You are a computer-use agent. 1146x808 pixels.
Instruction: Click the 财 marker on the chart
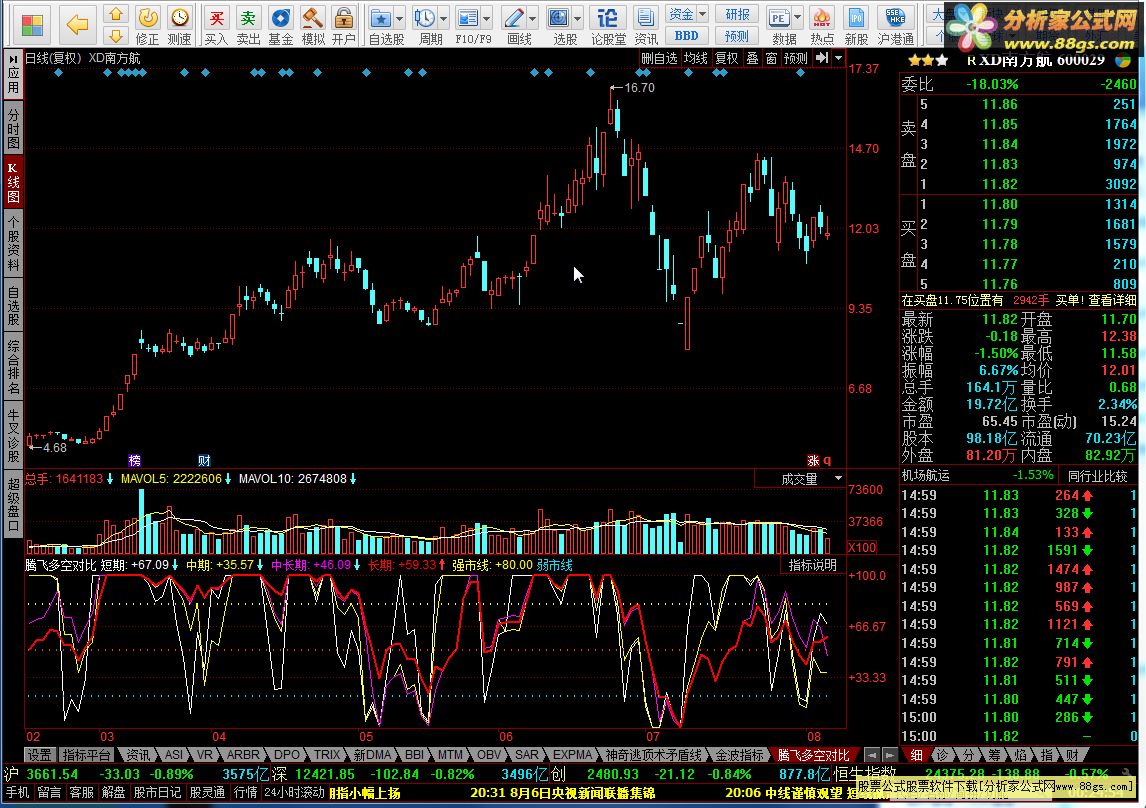coord(204,460)
